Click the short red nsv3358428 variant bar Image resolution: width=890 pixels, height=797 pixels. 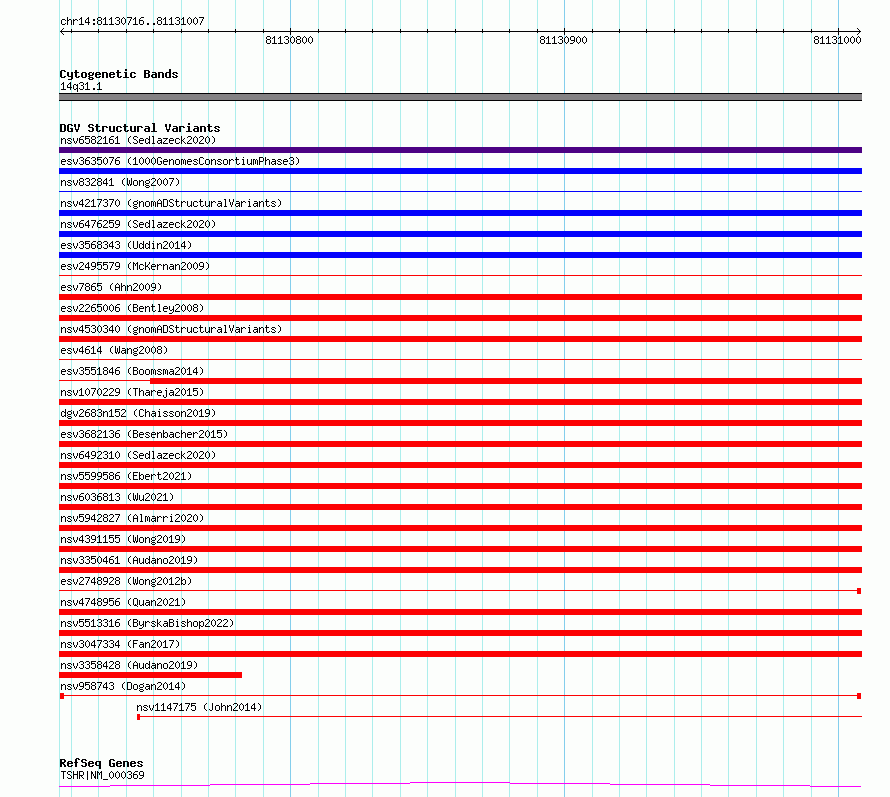coord(150,676)
